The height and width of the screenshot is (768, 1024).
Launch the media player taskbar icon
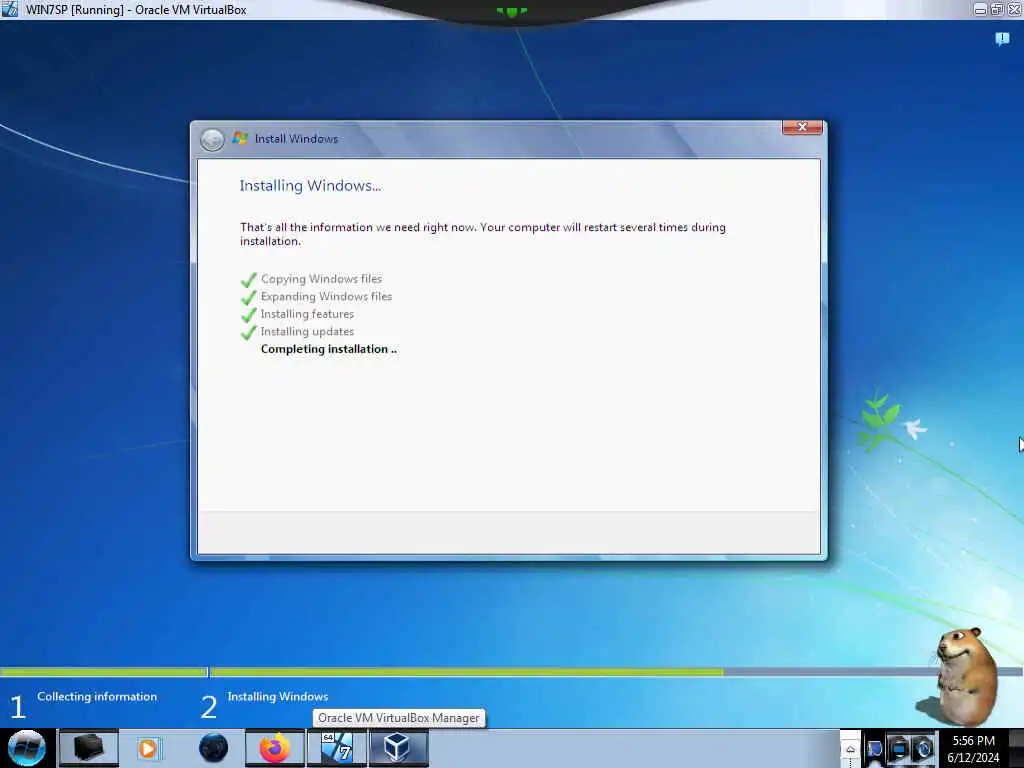tap(148, 748)
